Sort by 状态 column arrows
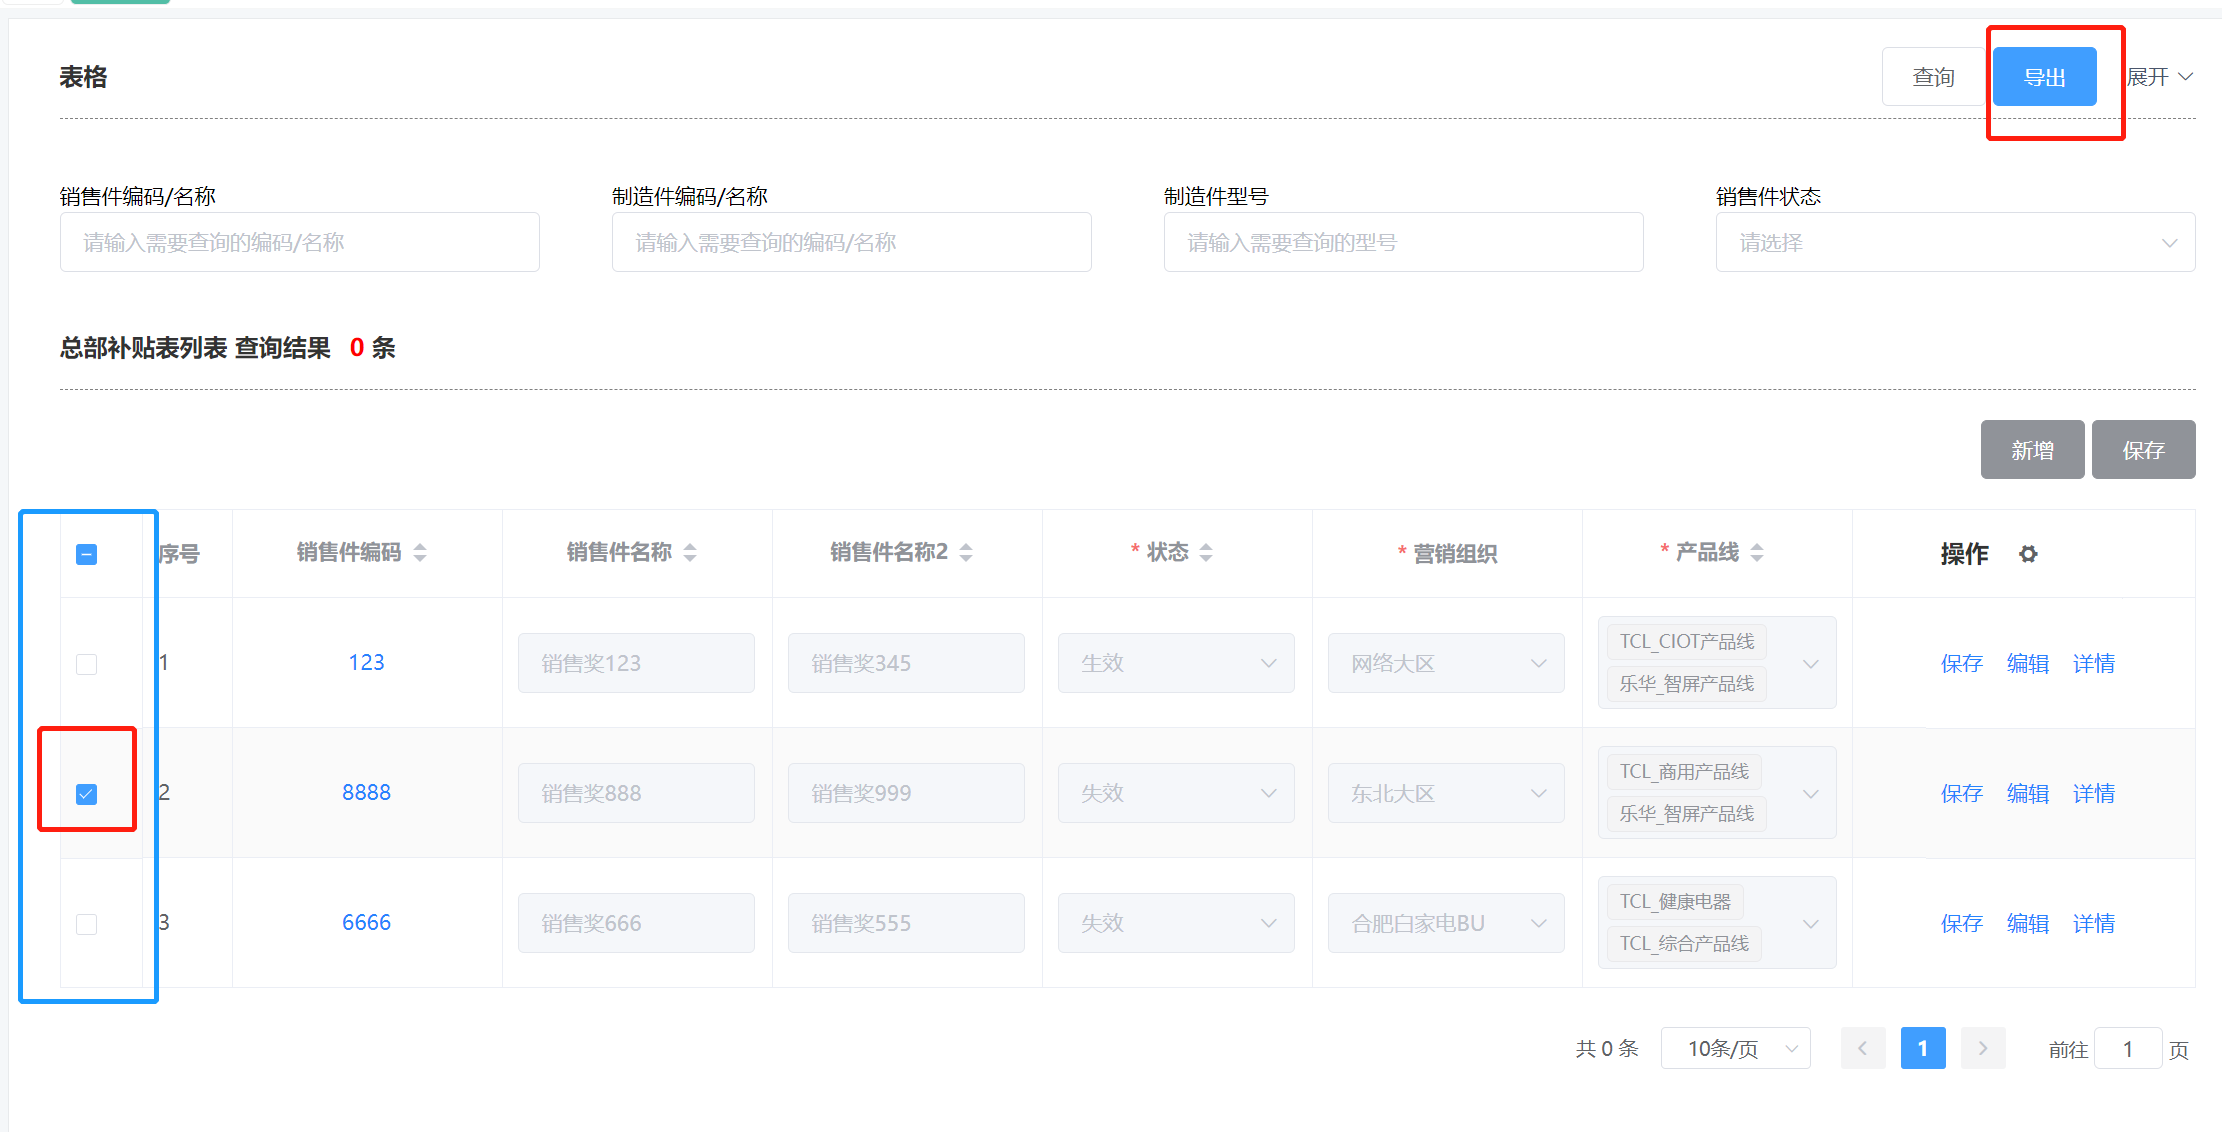The image size is (2222, 1132). pyautogui.click(x=1206, y=552)
